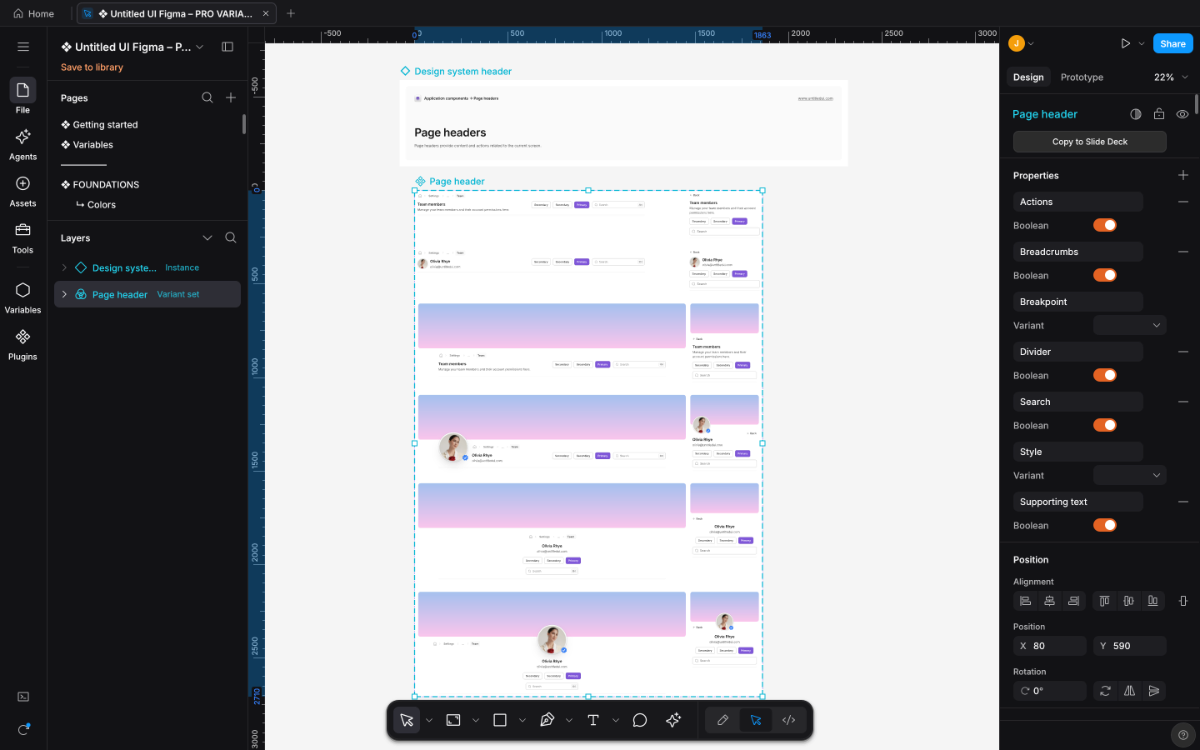Open the Variables panel
This screenshot has height=750, width=1200.
tap(23, 297)
